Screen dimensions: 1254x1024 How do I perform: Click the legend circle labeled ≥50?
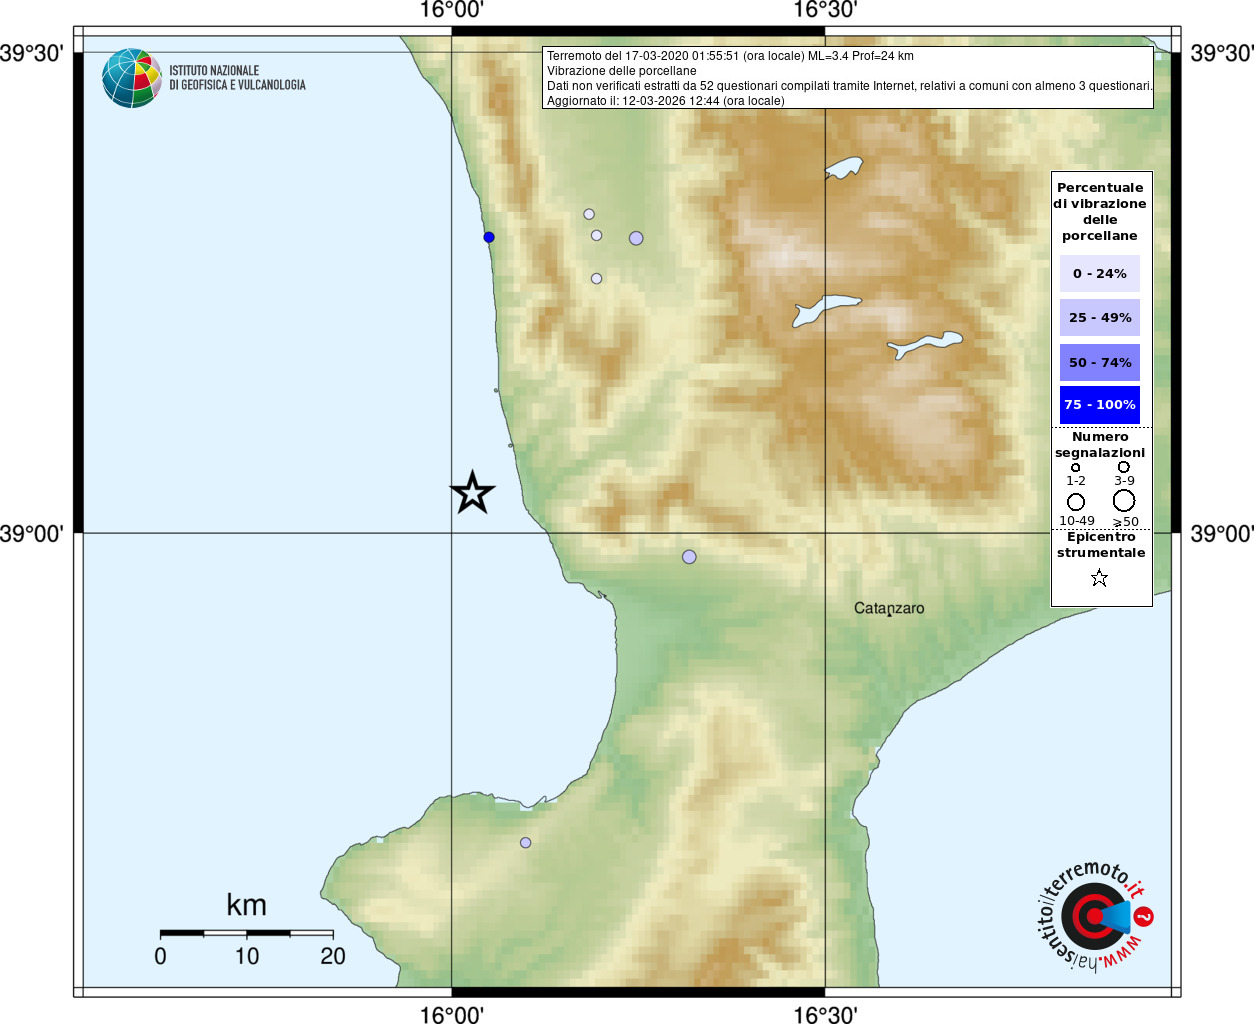tap(1124, 500)
